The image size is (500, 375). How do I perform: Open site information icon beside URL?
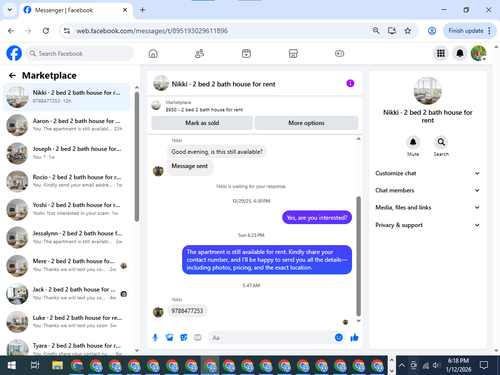tap(67, 31)
